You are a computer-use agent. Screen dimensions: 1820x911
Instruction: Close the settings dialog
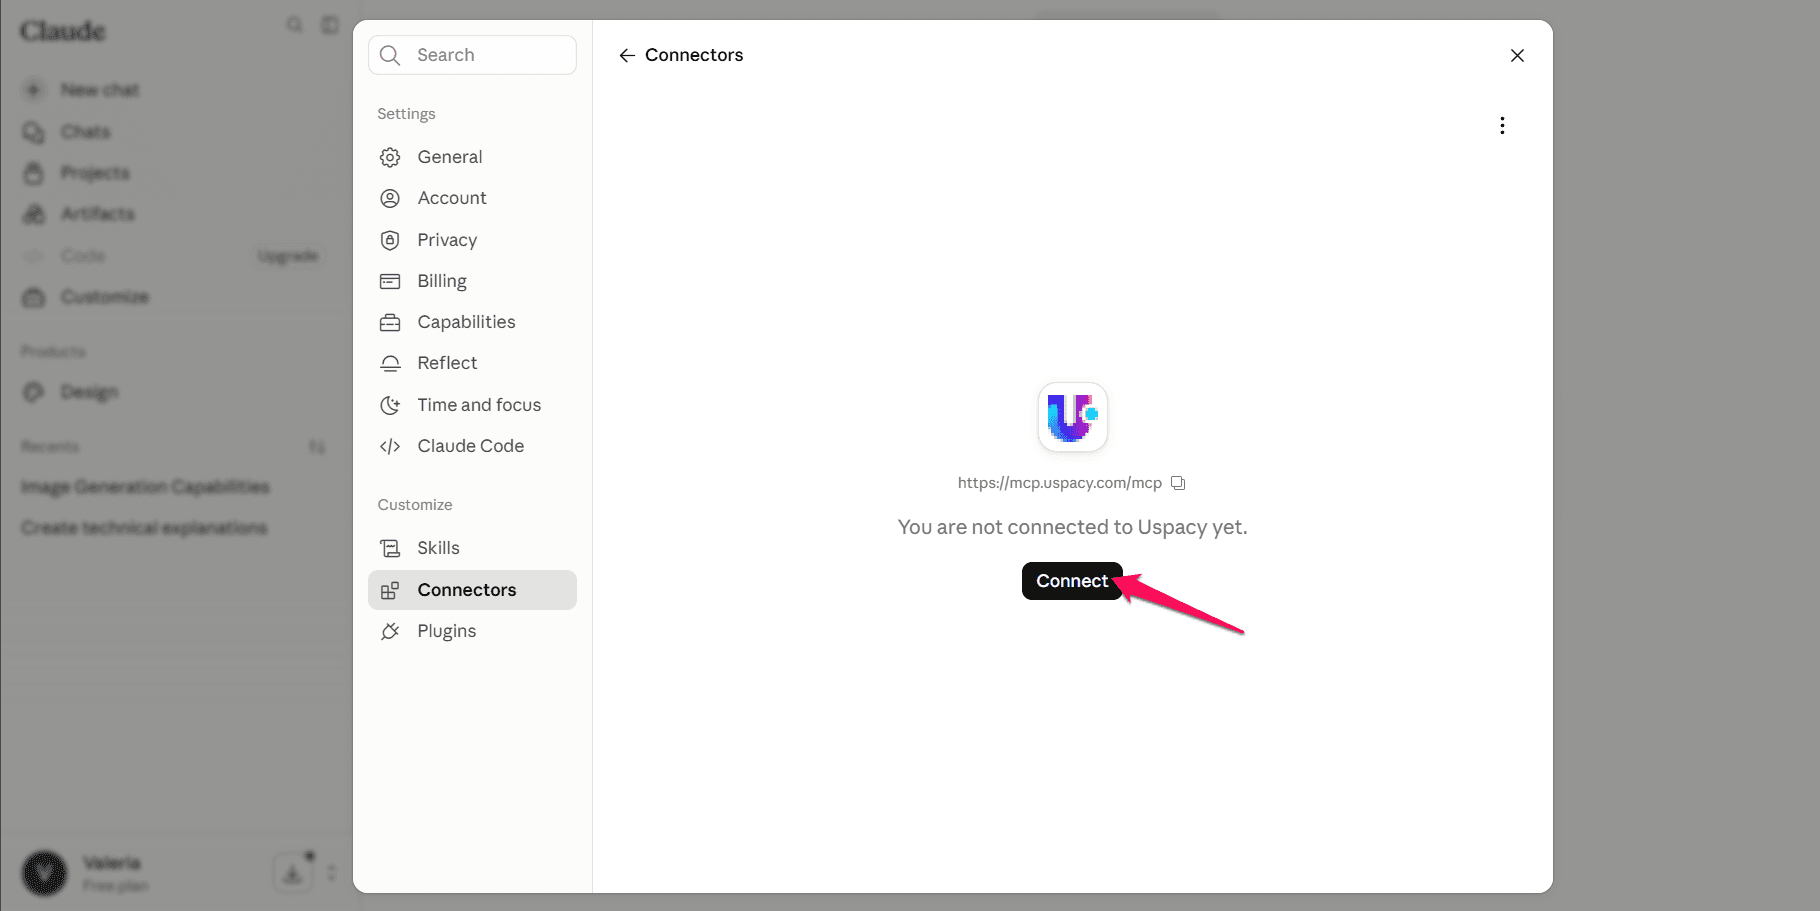pyautogui.click(x=1517, y=55)
